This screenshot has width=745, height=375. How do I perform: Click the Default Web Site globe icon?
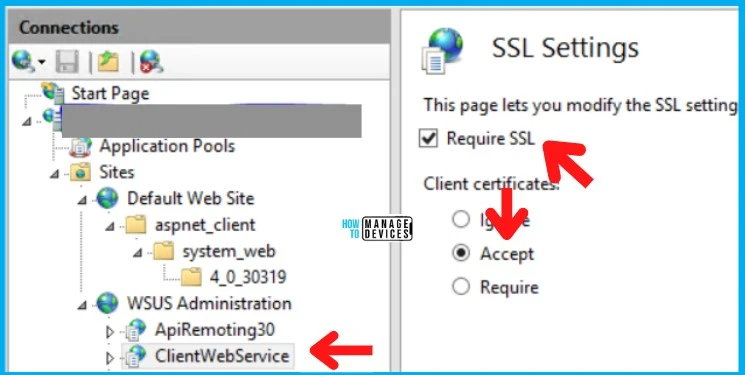pyautogui.click(x=107, y=198)
